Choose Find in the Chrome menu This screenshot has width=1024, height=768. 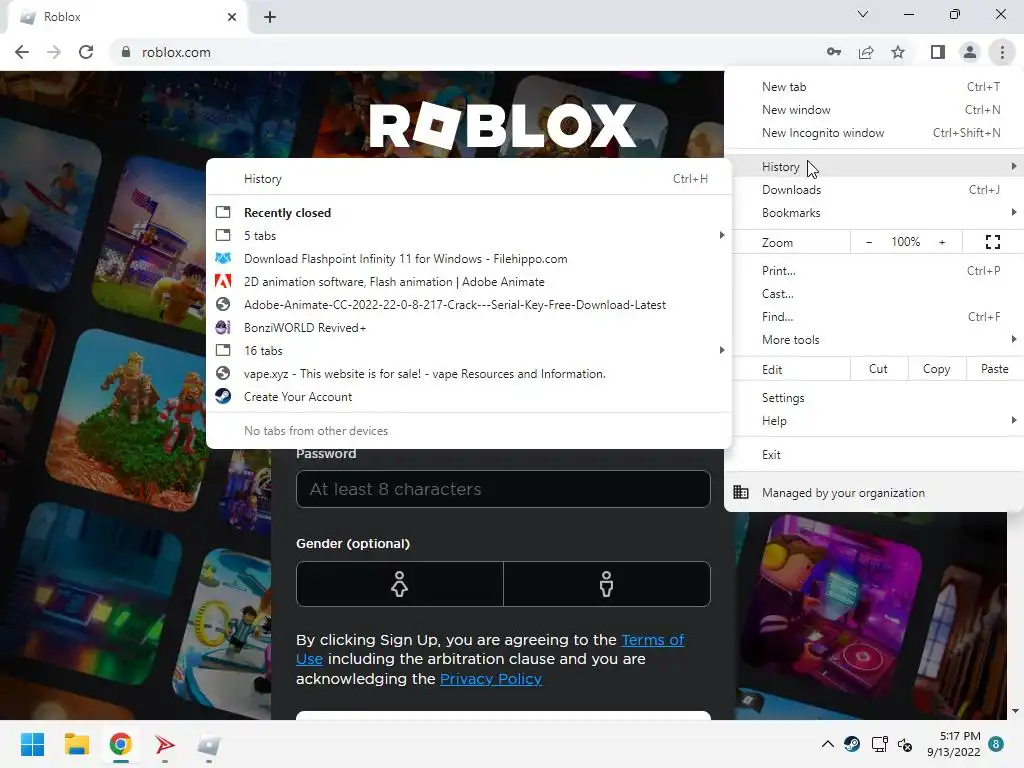coord(874,317)
